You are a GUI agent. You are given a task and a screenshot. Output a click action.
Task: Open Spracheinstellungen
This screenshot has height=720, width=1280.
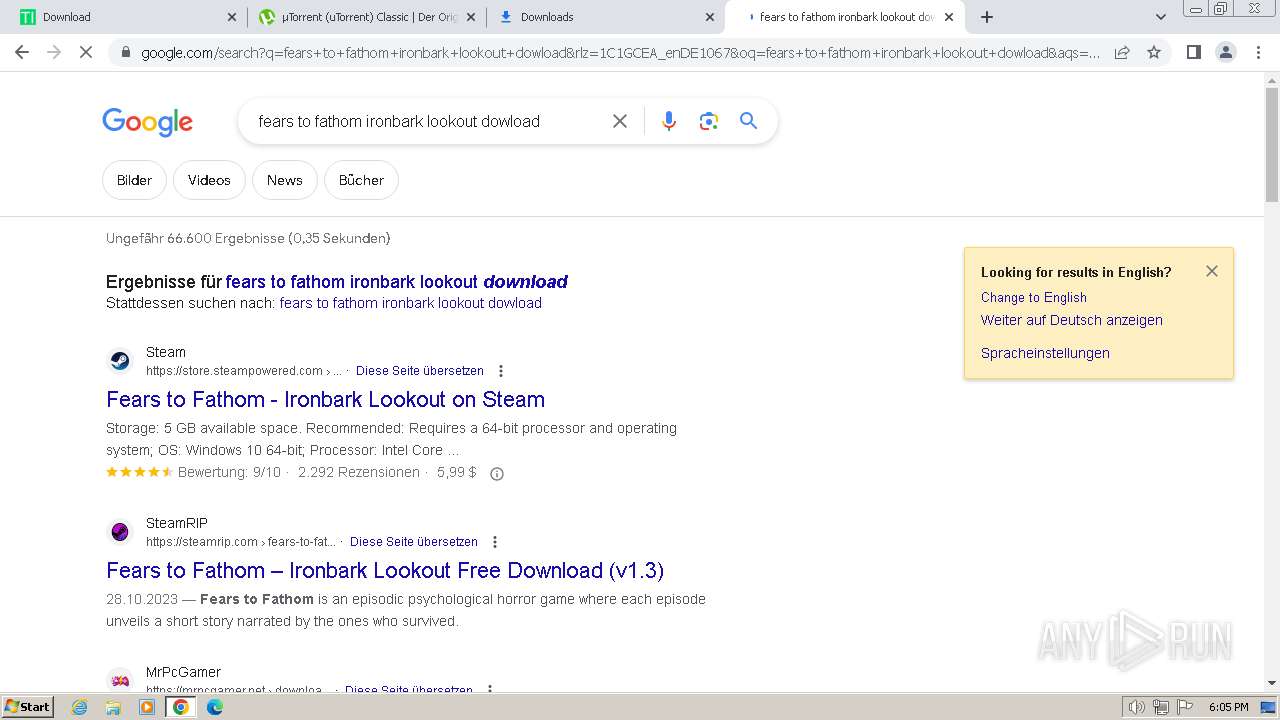[x=1045, y=353]
